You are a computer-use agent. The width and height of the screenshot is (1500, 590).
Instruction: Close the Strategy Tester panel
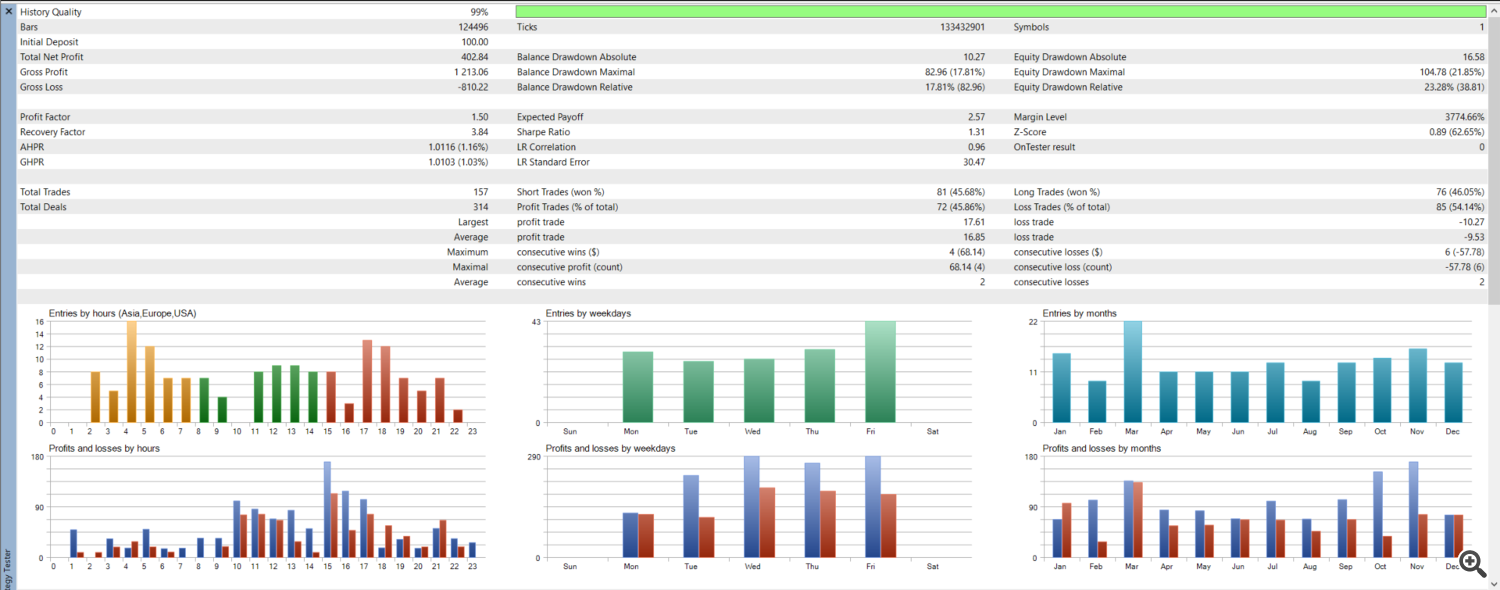(8, 10)
